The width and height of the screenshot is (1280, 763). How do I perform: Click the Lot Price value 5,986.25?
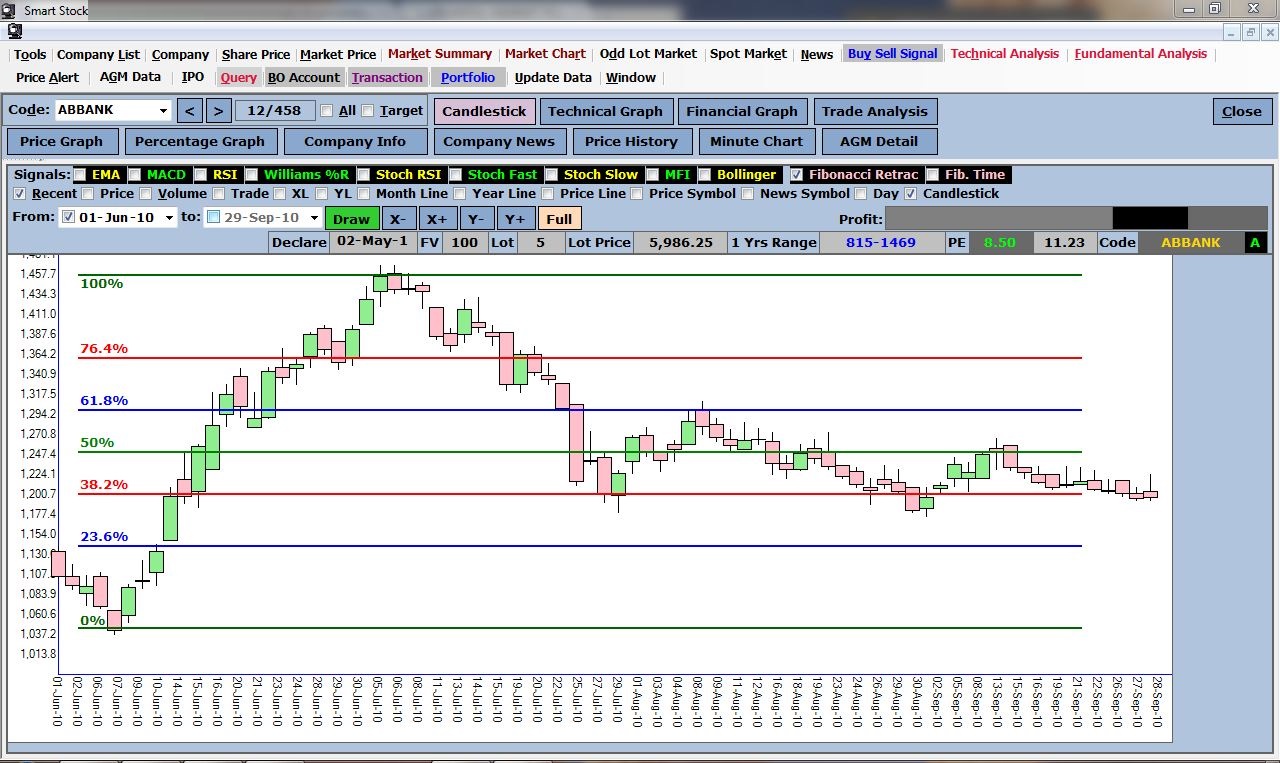[x=680, y=242]
